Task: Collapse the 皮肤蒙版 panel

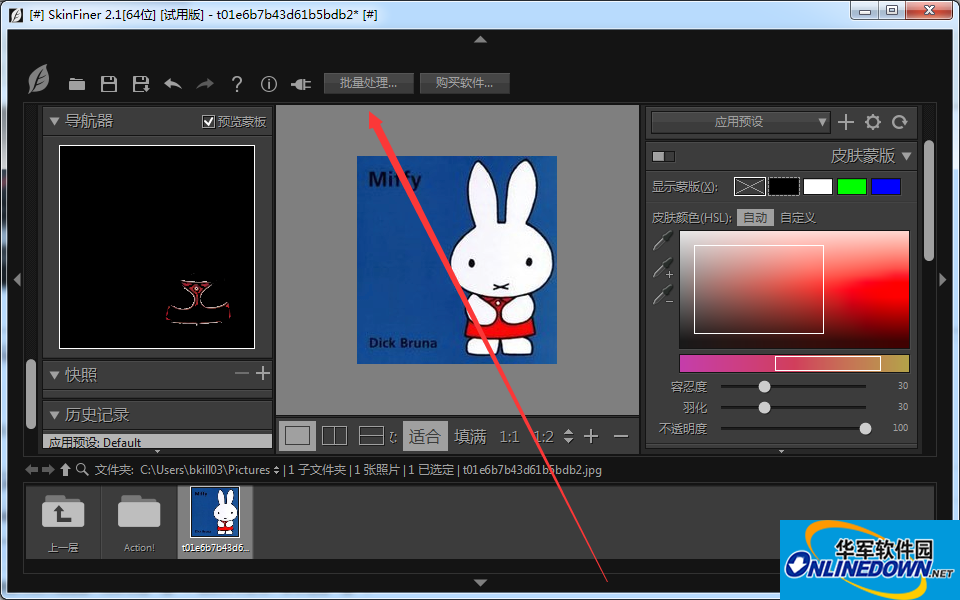Action: point(907,156)
